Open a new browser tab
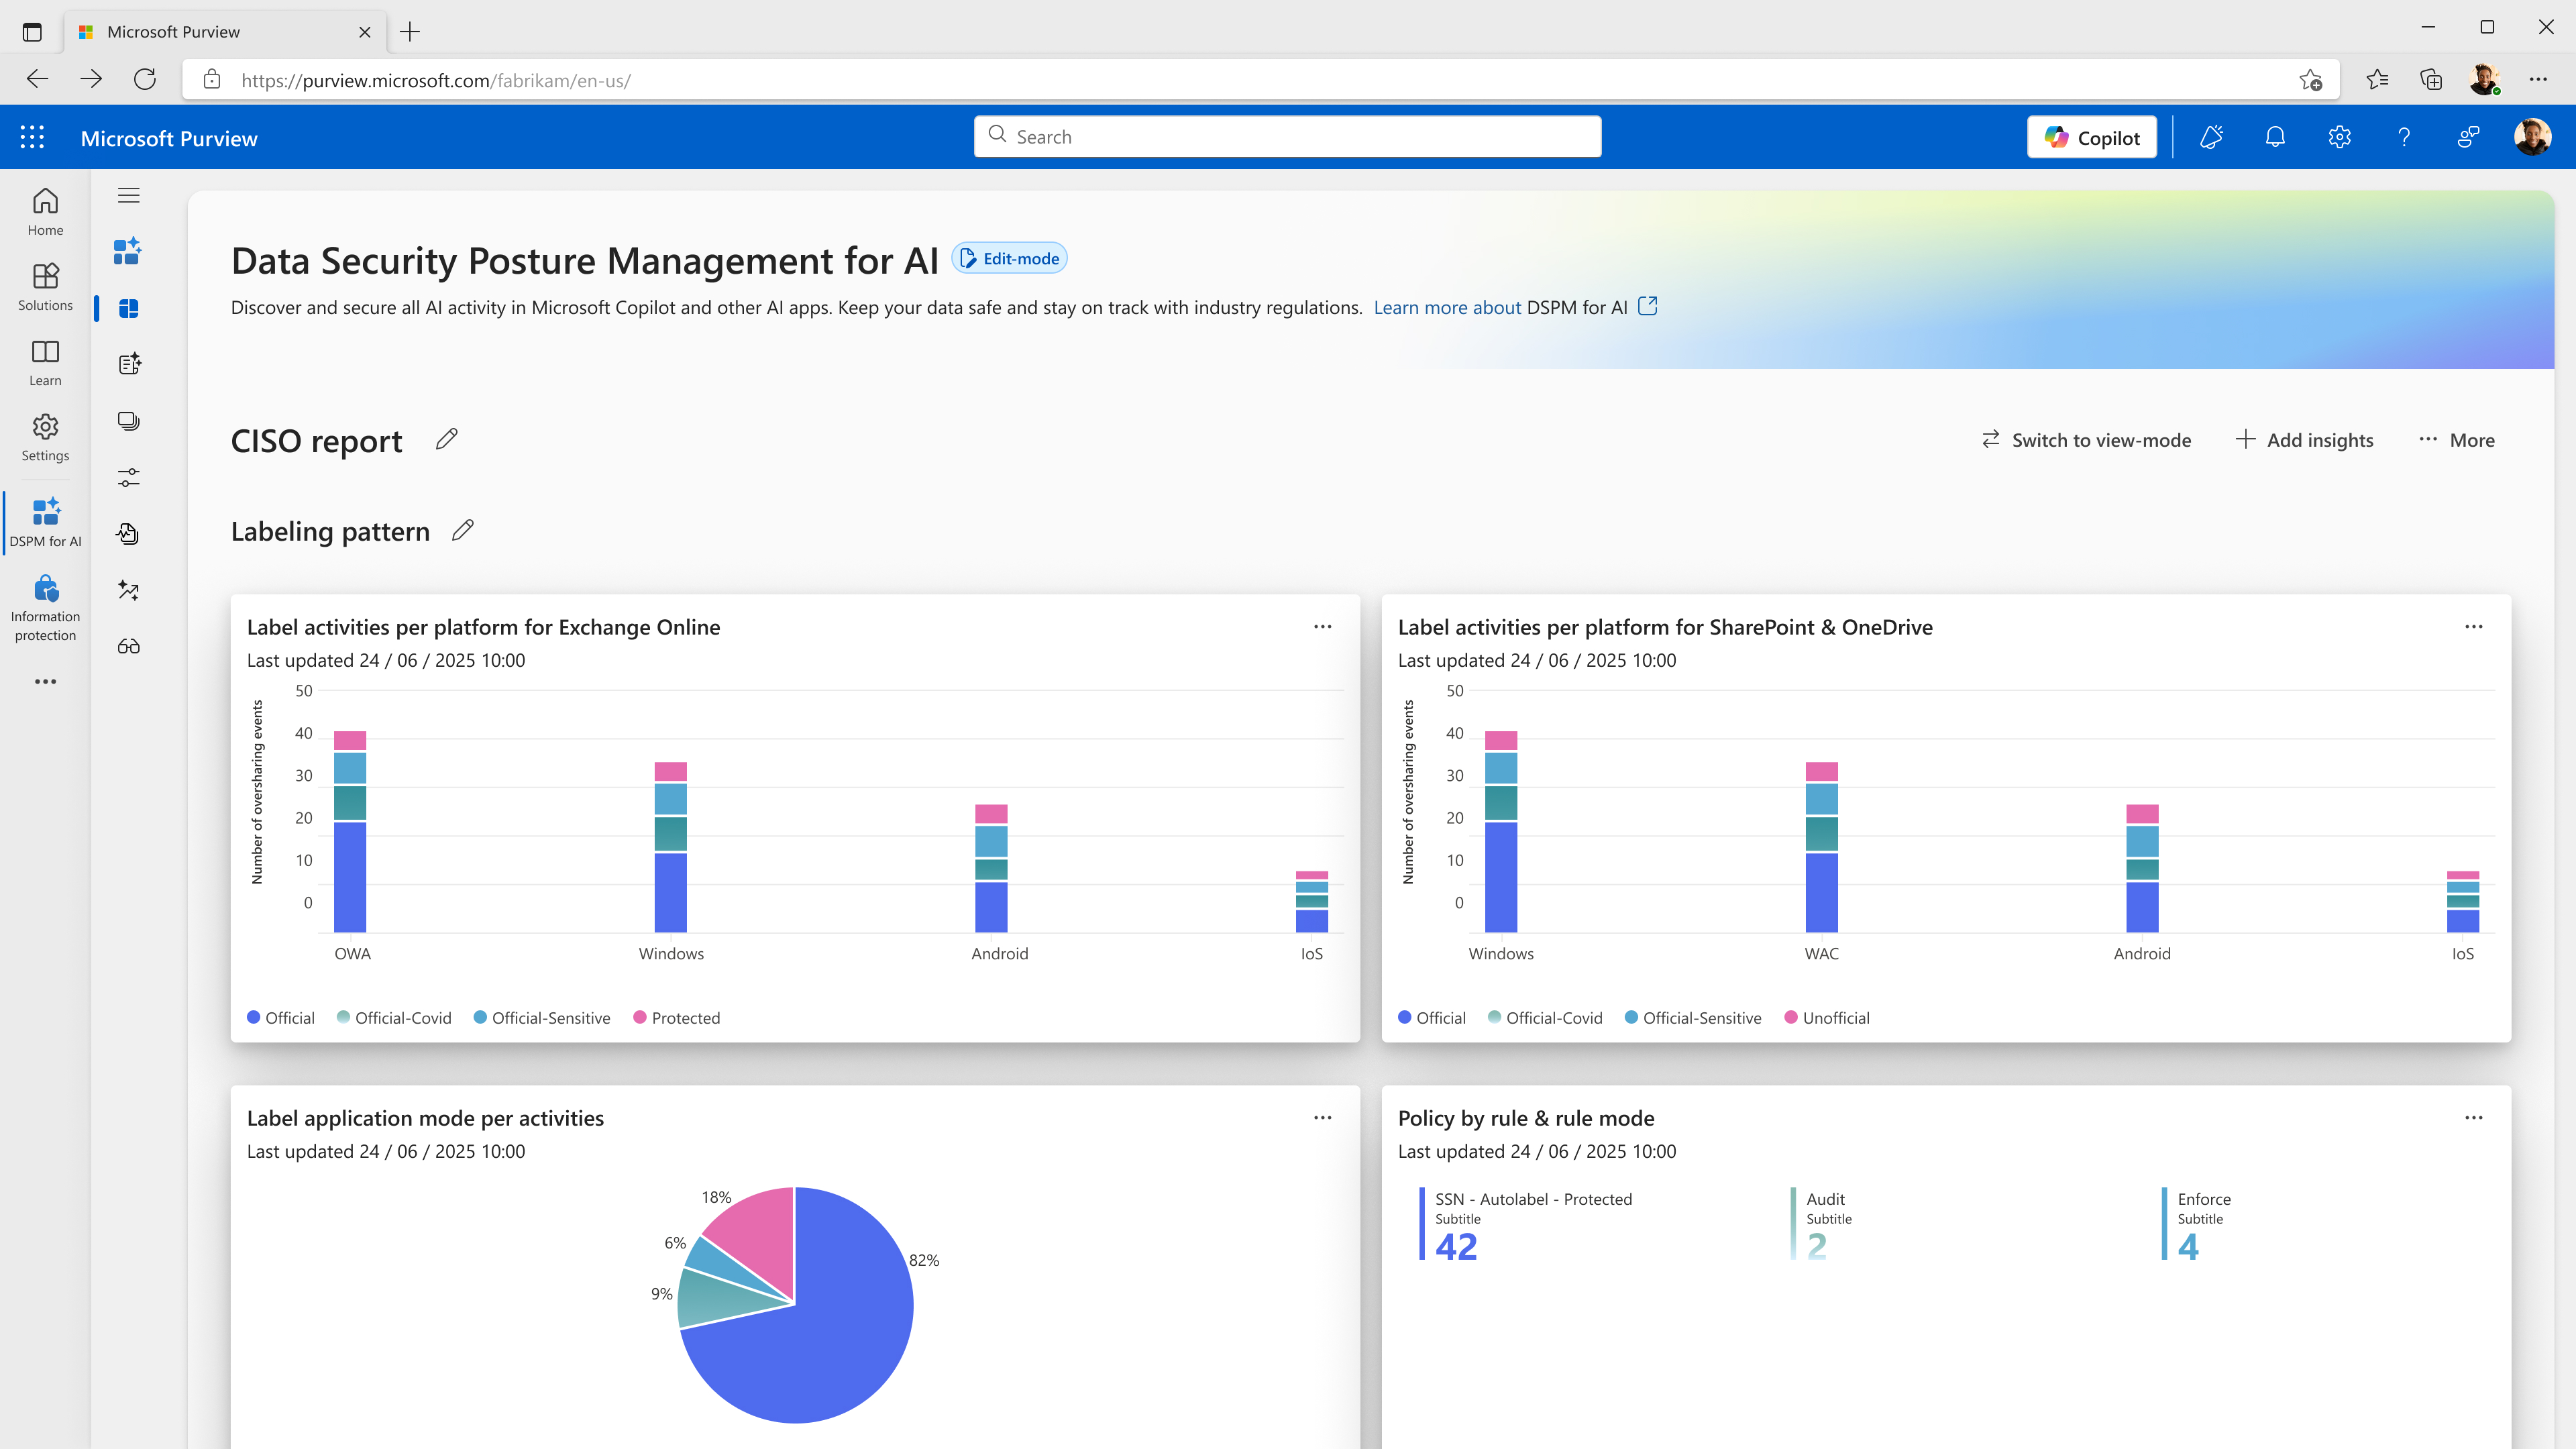Screen dimensions: 2576x1449 [410, 32]
